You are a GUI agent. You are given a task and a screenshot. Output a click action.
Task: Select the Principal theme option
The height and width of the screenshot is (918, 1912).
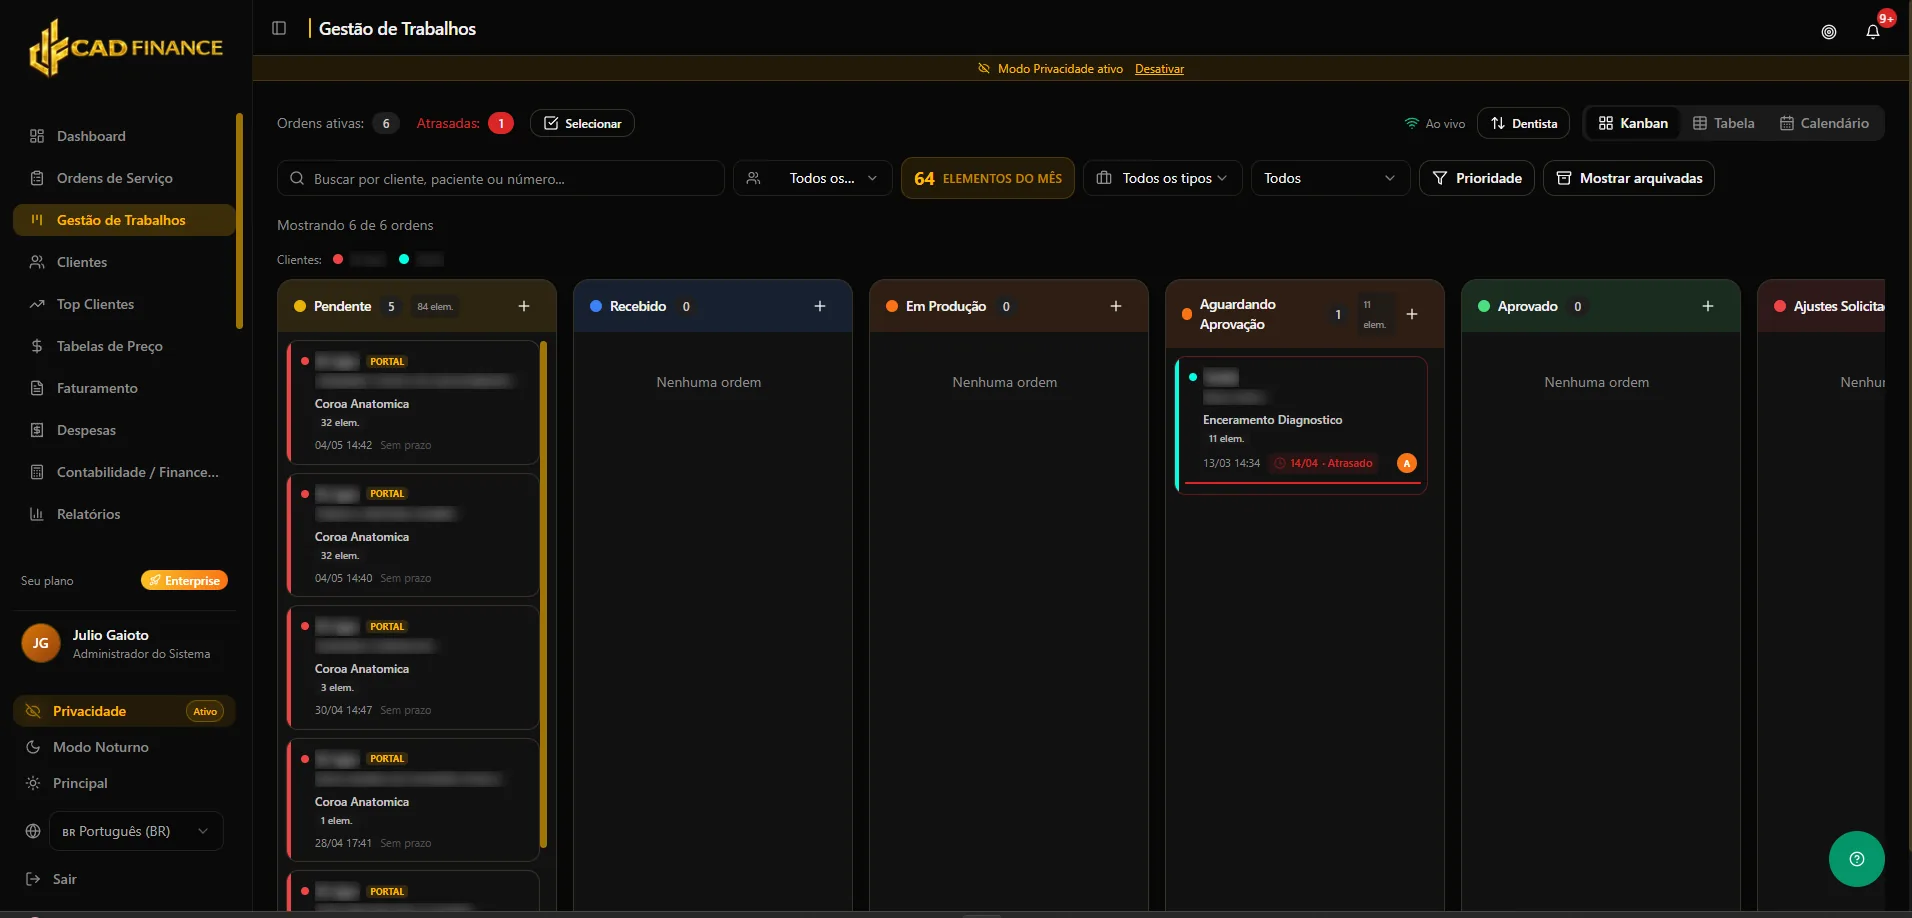coord(124,783)
